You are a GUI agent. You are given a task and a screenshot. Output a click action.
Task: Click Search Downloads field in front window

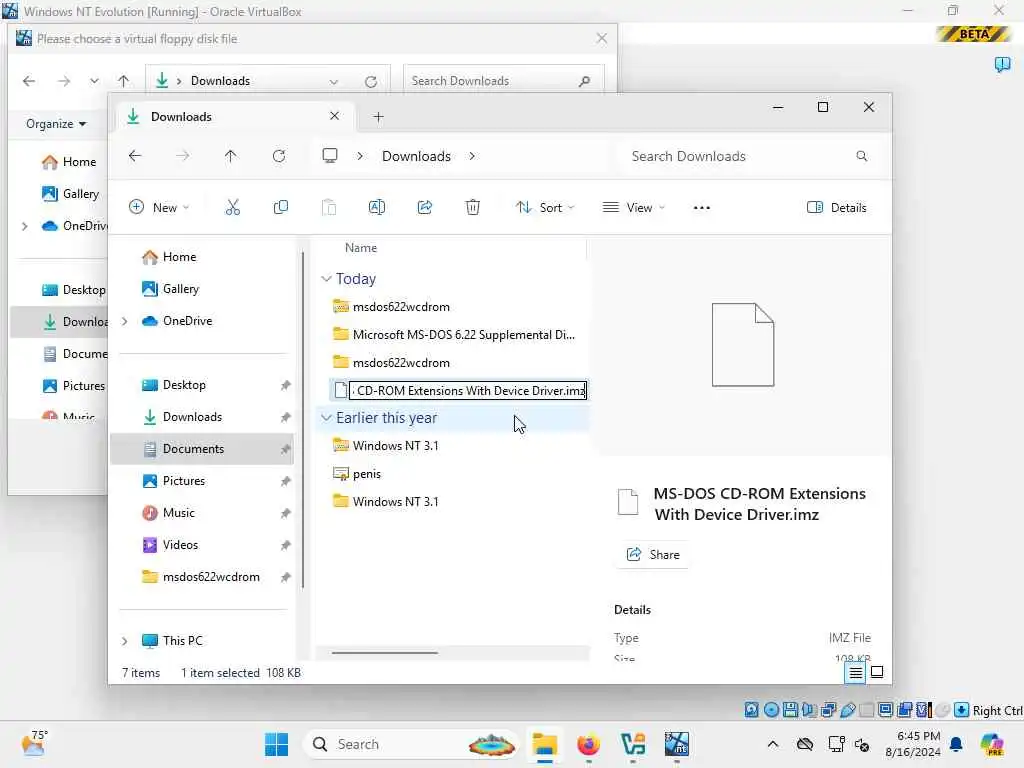point(748,156)
